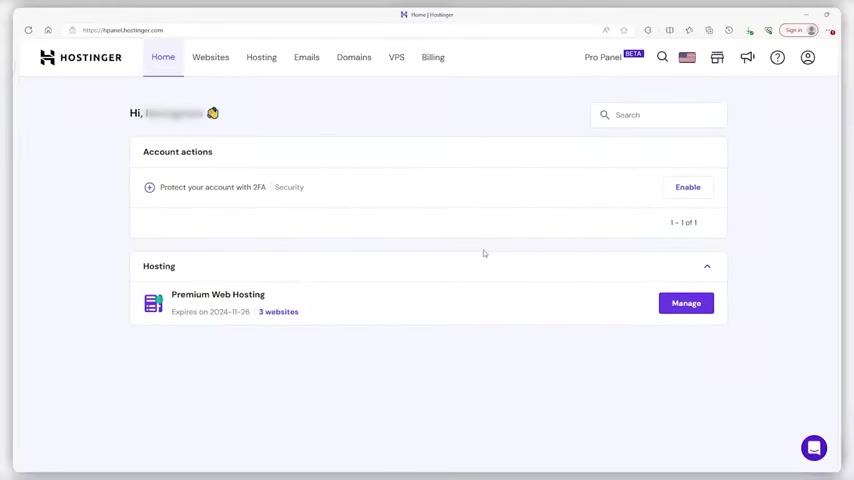This screenshot has height=480, width=854.
Task: Open browser split screen icon
Action: tap(669, 30)
